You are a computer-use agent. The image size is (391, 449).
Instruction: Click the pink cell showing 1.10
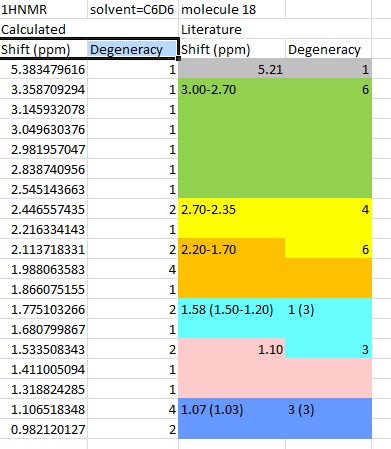[x=232, y=349]
